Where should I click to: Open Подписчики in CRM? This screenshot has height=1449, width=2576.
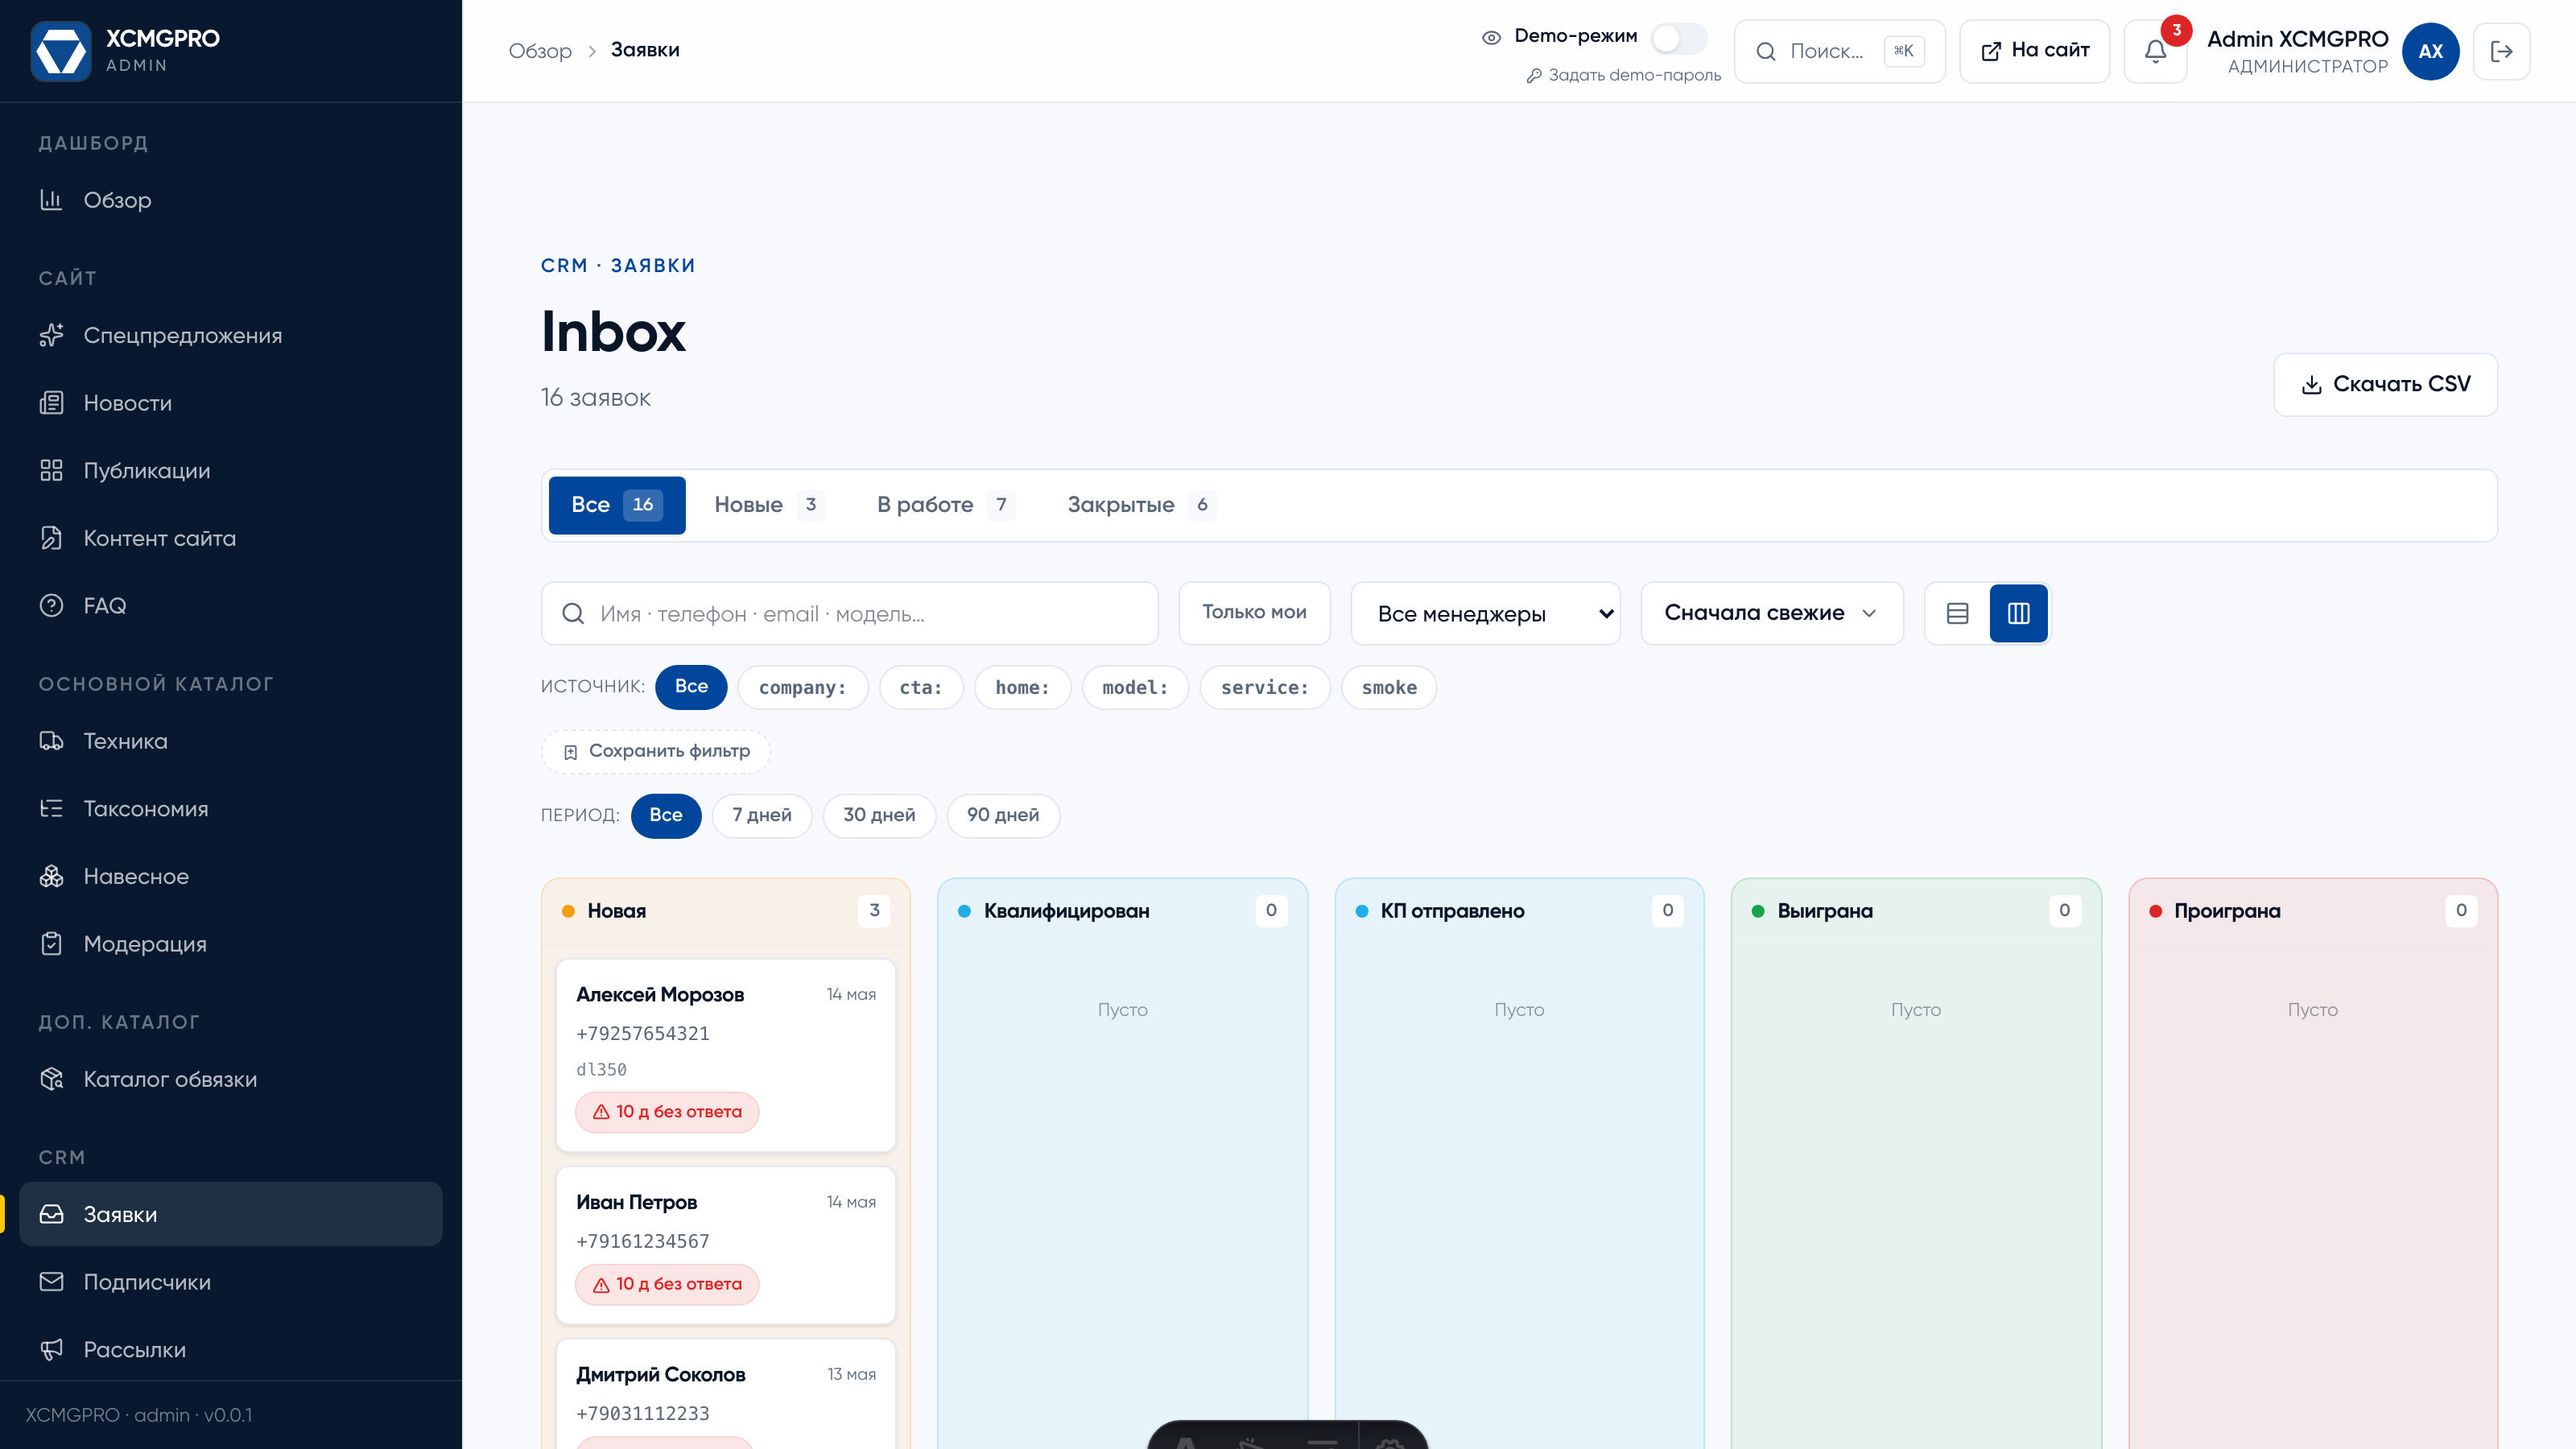click(230, 1282)
